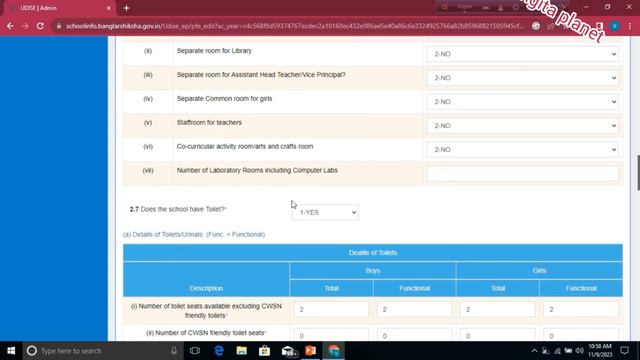Open the Chrome profile avatar
Image resolution: width=640 pixels, height=360 pixels.
point(614,26)
